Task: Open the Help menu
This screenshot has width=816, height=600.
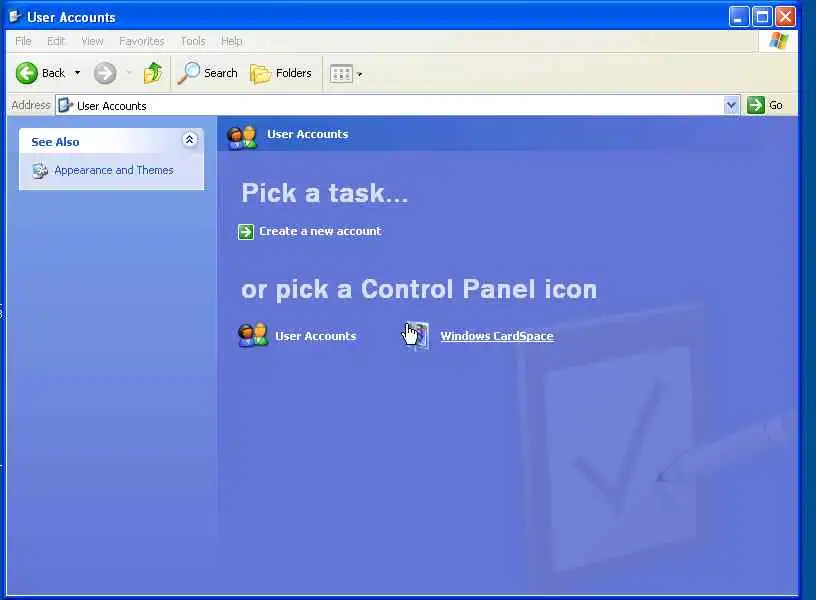Action: click(x=232, y=41)
